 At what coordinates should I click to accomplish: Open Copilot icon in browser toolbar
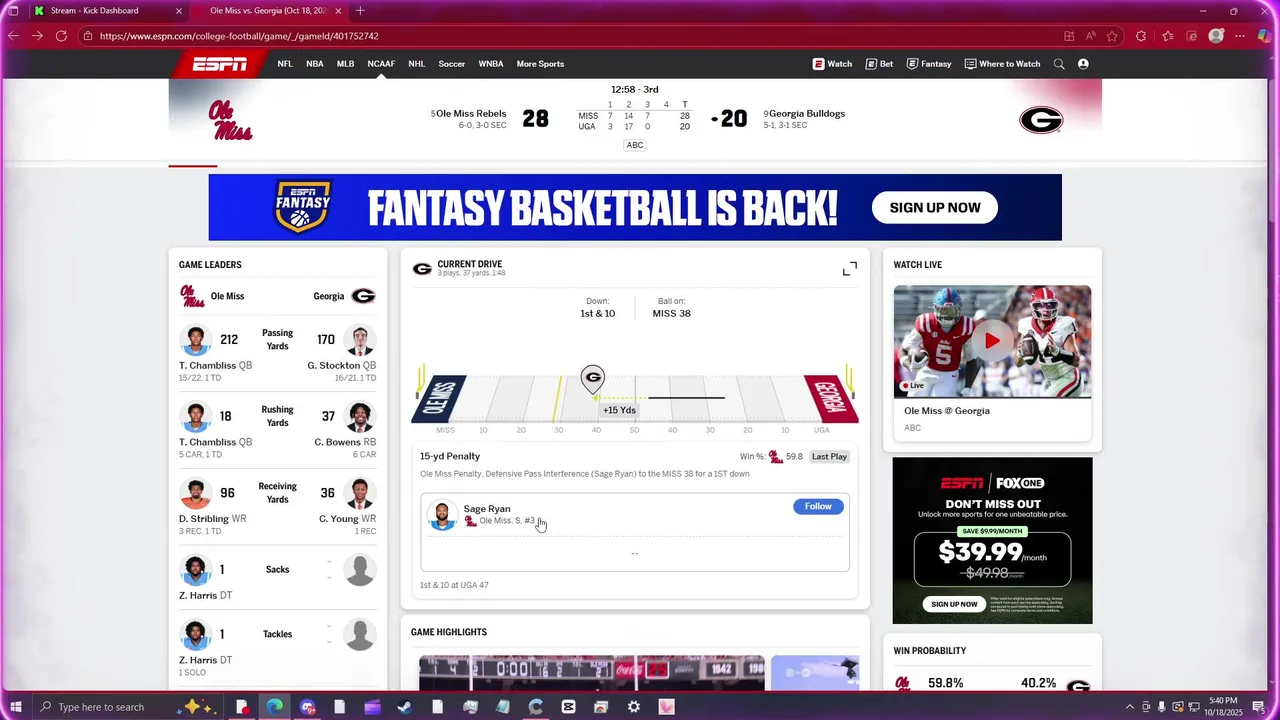click(1266, 36)
